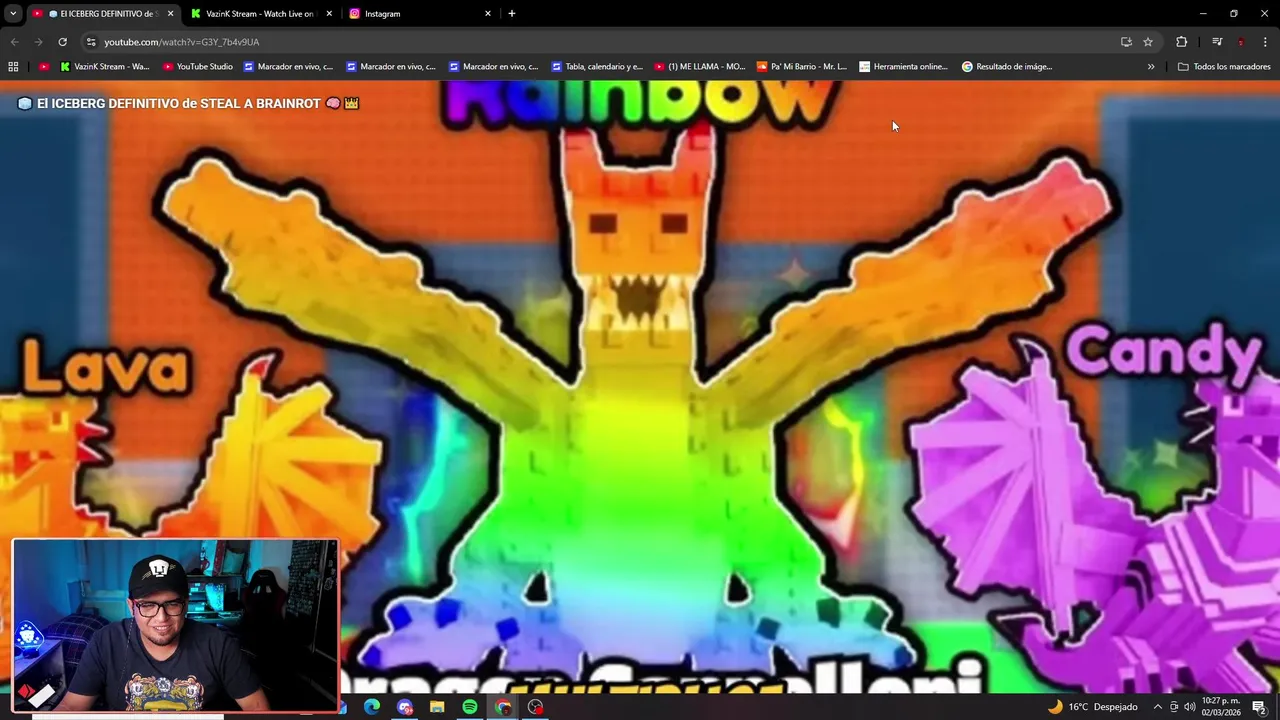The image size is (1280, 720).
Task: Open the Chrome extensions menu
Action: point(1181,42)
